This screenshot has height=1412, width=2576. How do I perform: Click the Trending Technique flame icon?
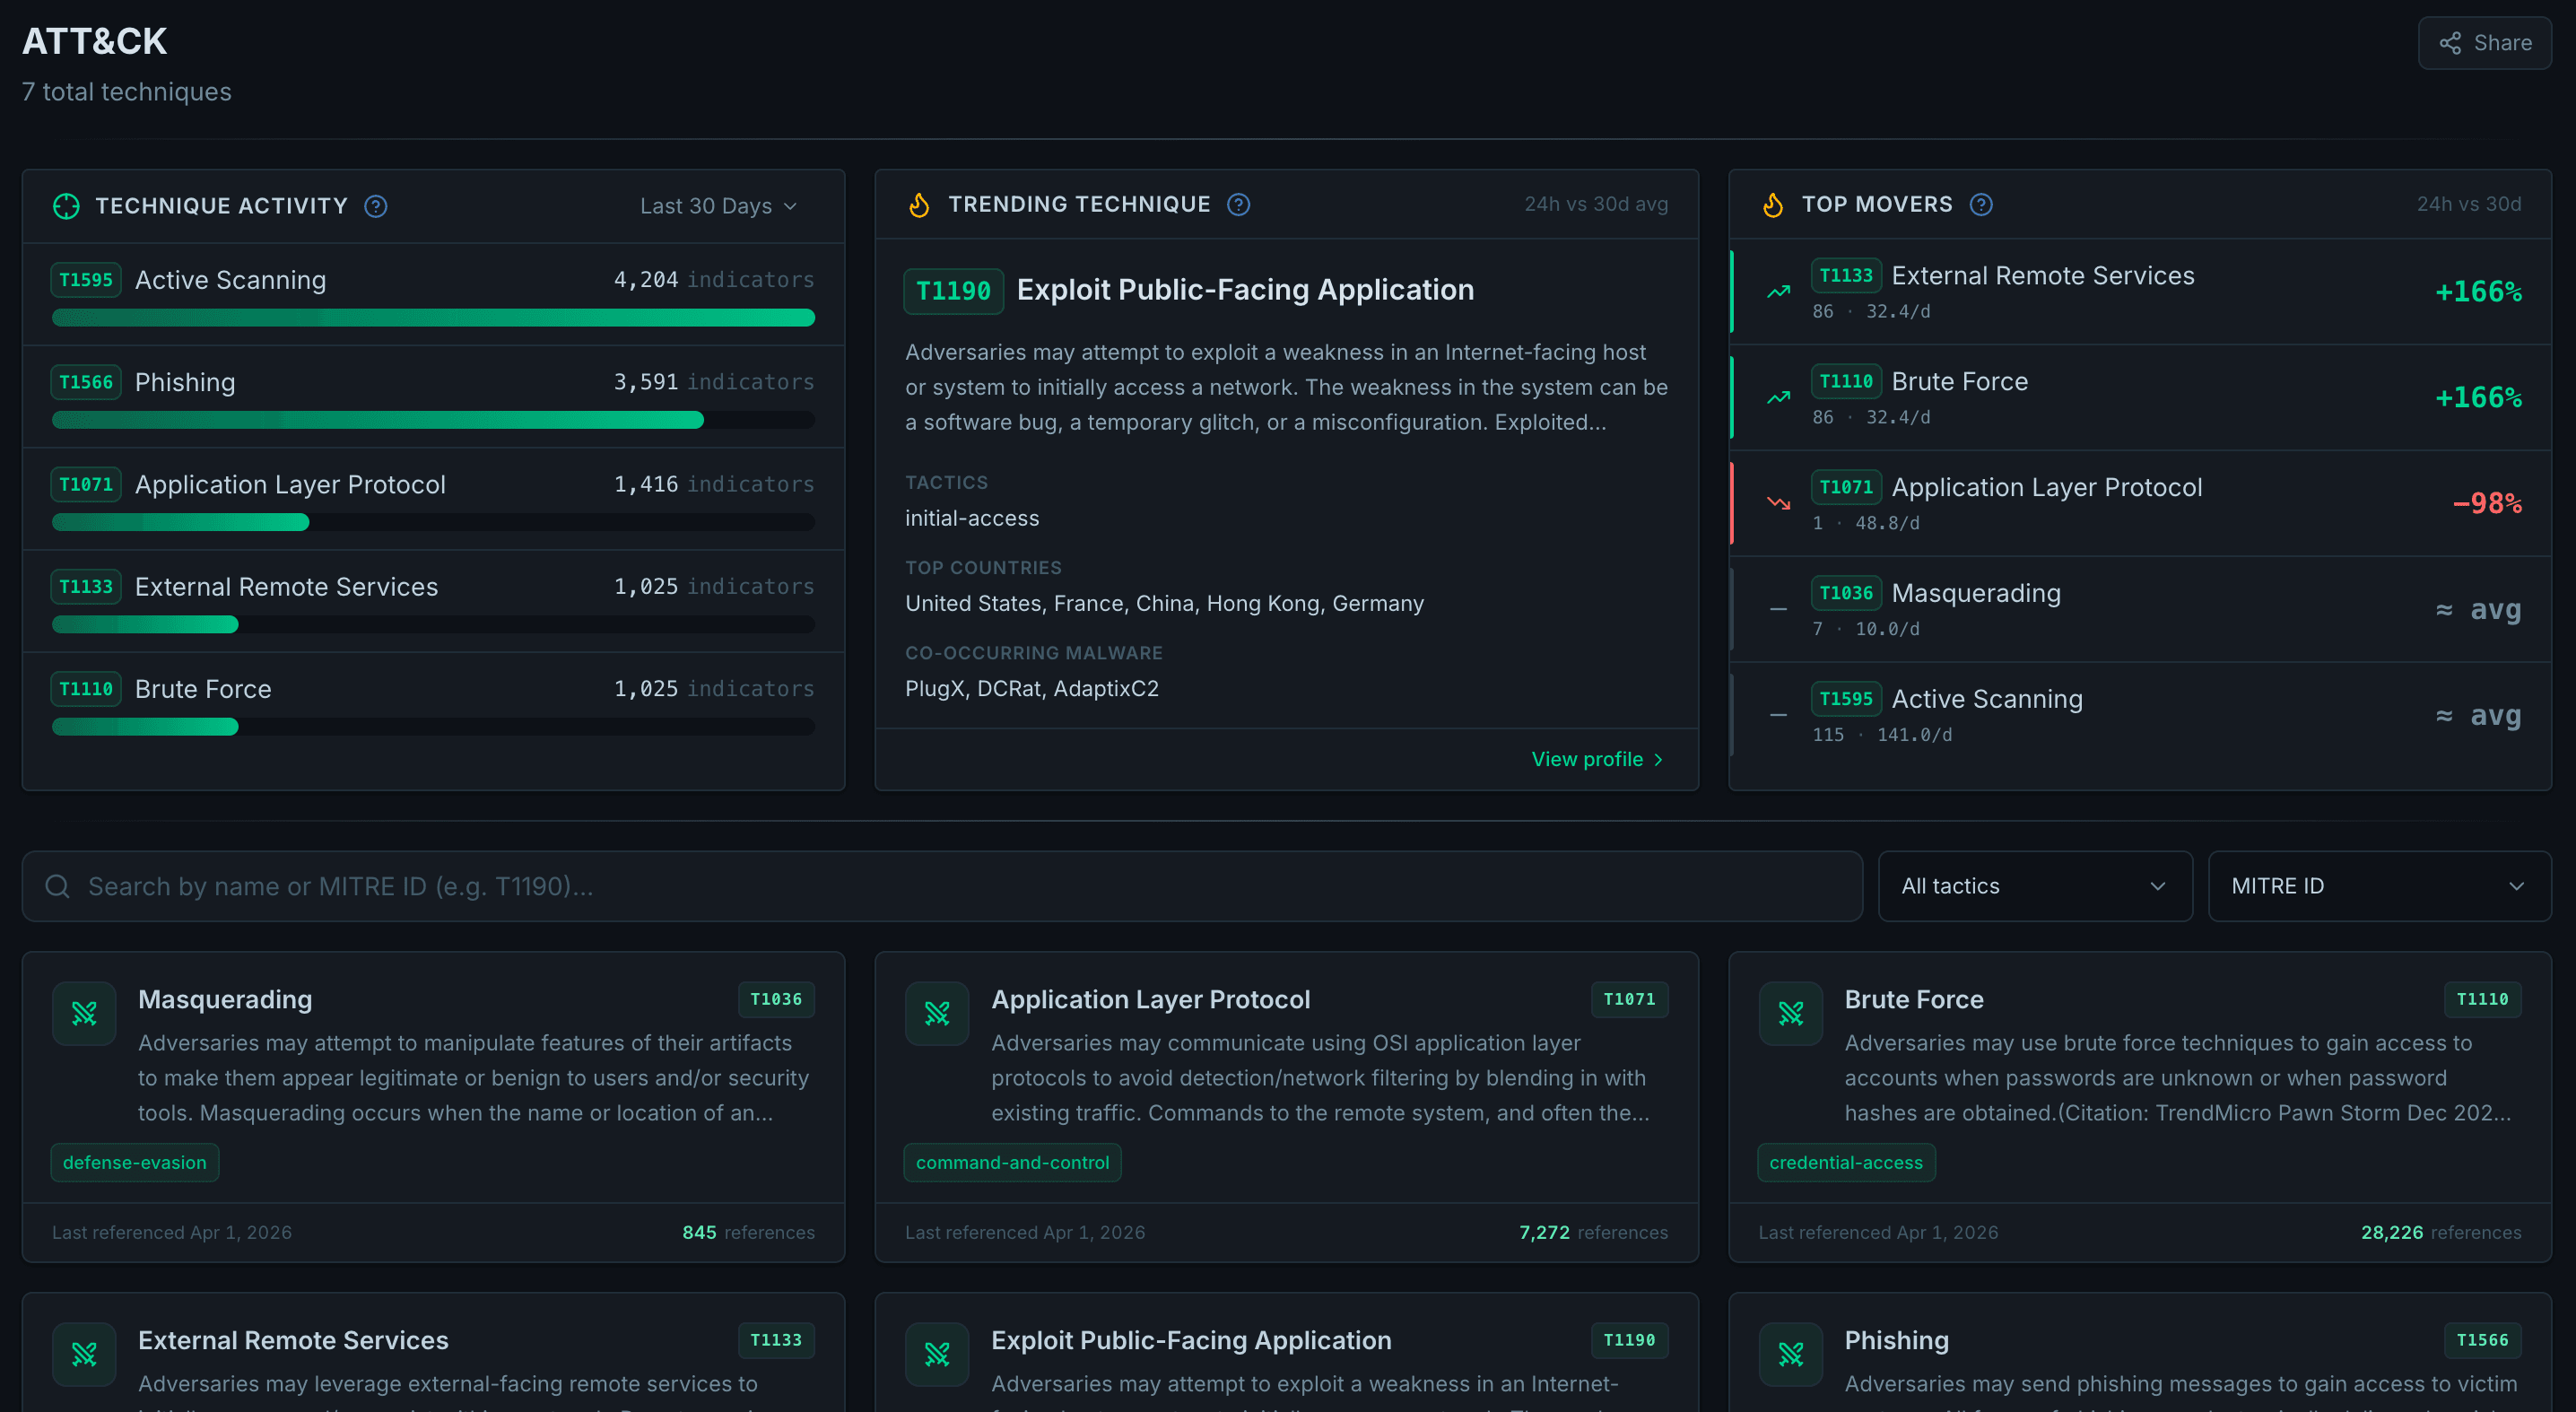tap(919, 205)
